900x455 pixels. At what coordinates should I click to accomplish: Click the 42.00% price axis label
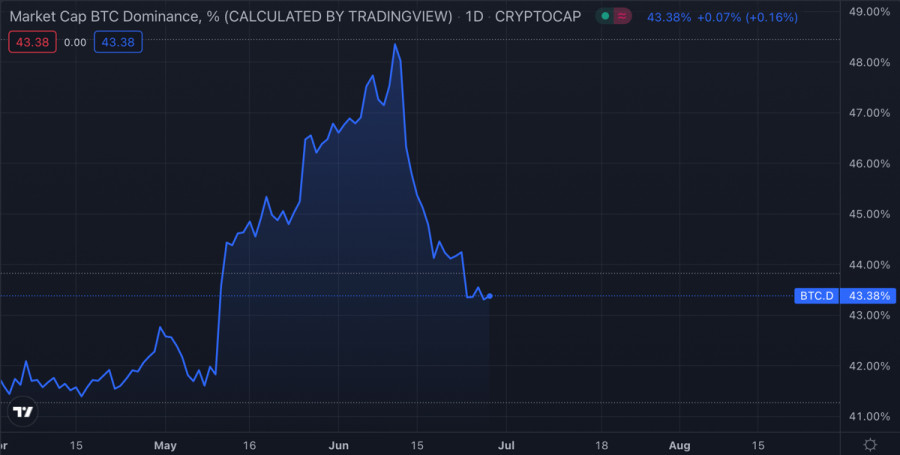[x=869, y=365]
